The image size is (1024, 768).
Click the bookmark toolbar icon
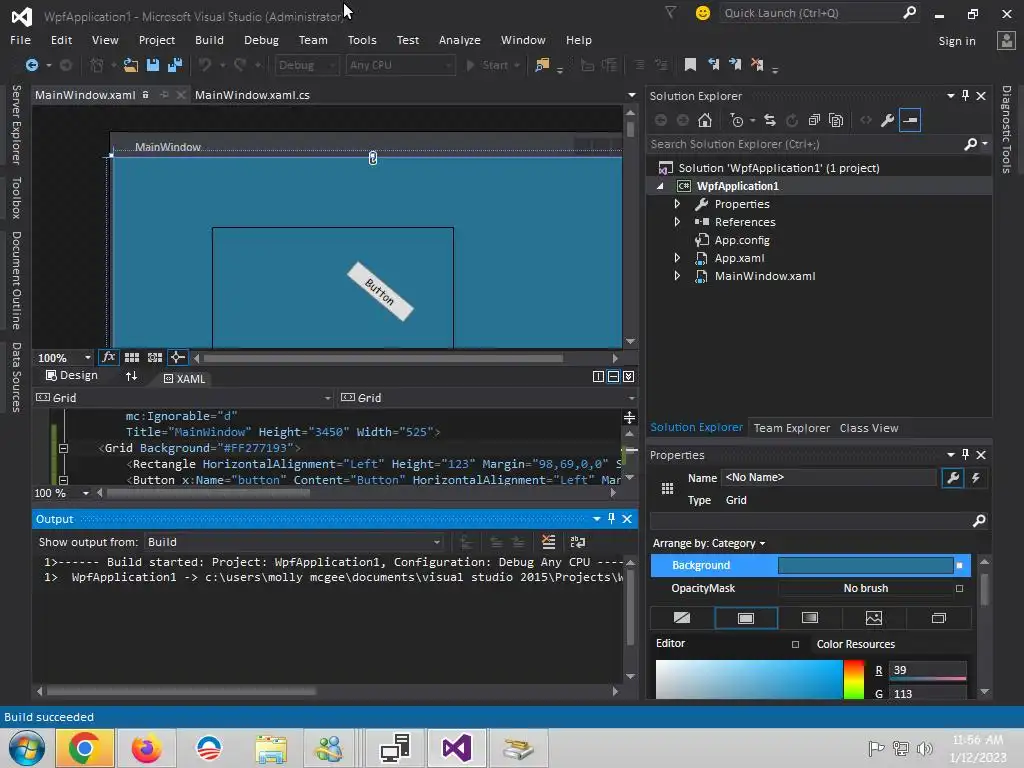pos(690,64)
